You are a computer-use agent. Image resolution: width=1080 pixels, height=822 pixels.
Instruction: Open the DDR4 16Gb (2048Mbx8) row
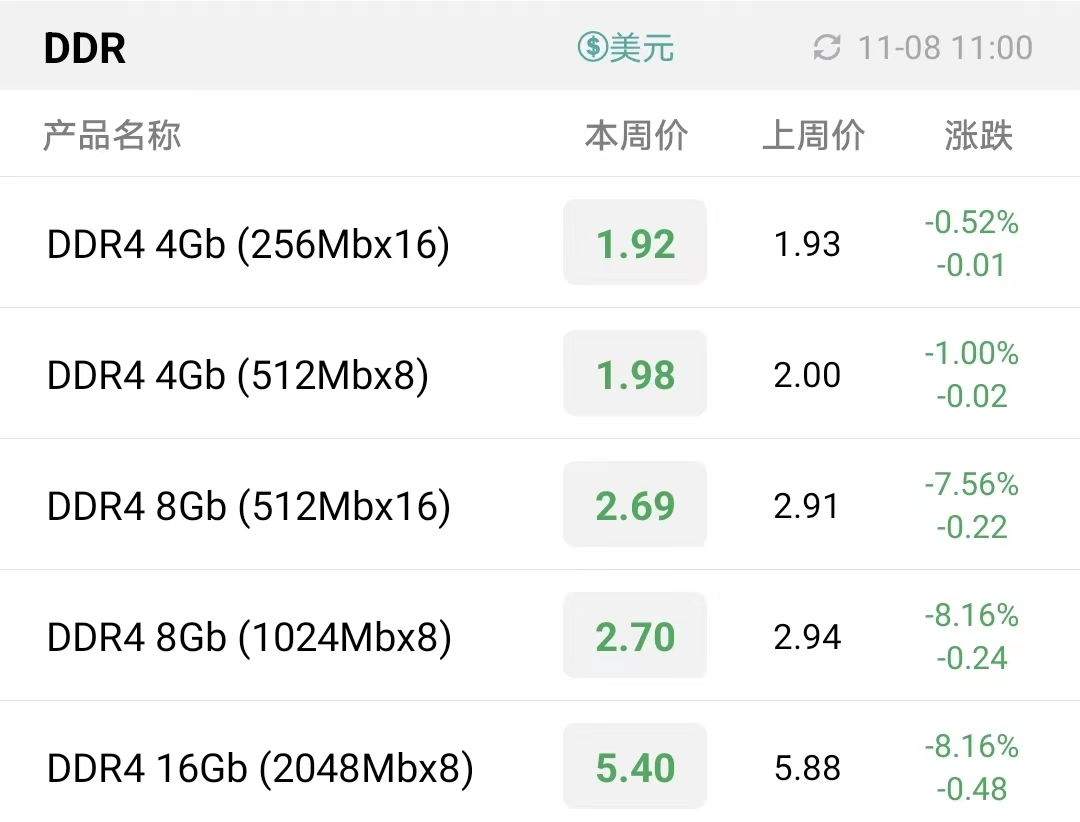(540, 762)
